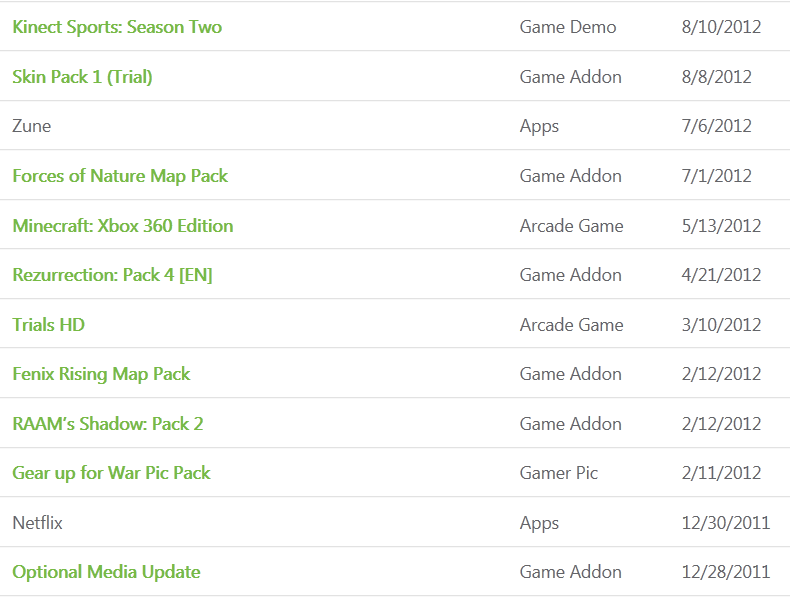790x601 pixels.
Task: Select Minecraft: Xbox 360 Edition link
Action: pyautogui.click(x=123, y=226)
